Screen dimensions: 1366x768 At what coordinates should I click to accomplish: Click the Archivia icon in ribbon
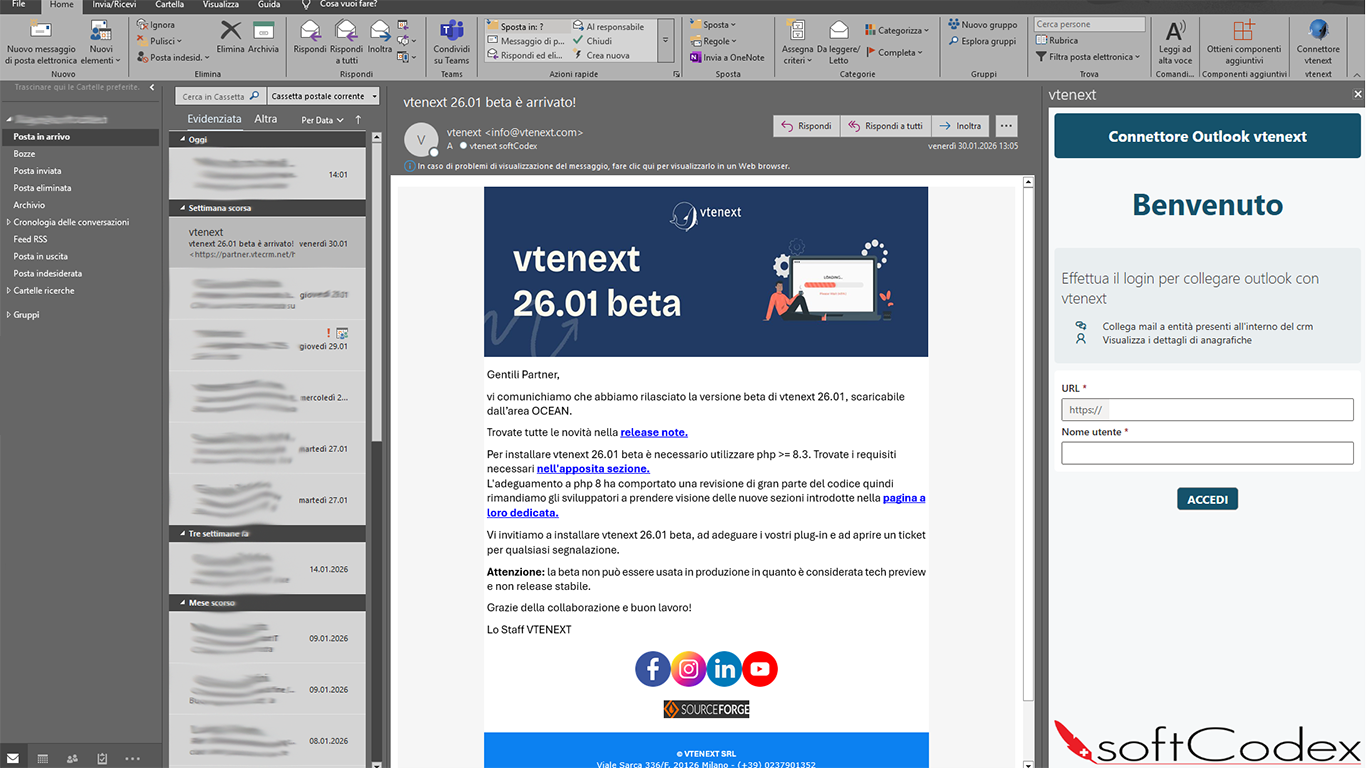click(x=264, y=29)
